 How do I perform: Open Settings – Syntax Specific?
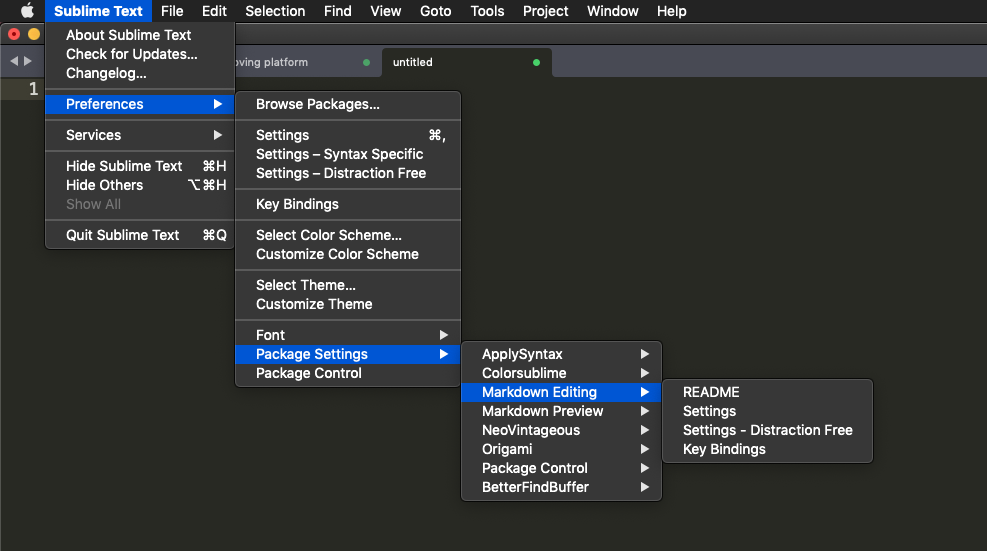tap(348, 154)
